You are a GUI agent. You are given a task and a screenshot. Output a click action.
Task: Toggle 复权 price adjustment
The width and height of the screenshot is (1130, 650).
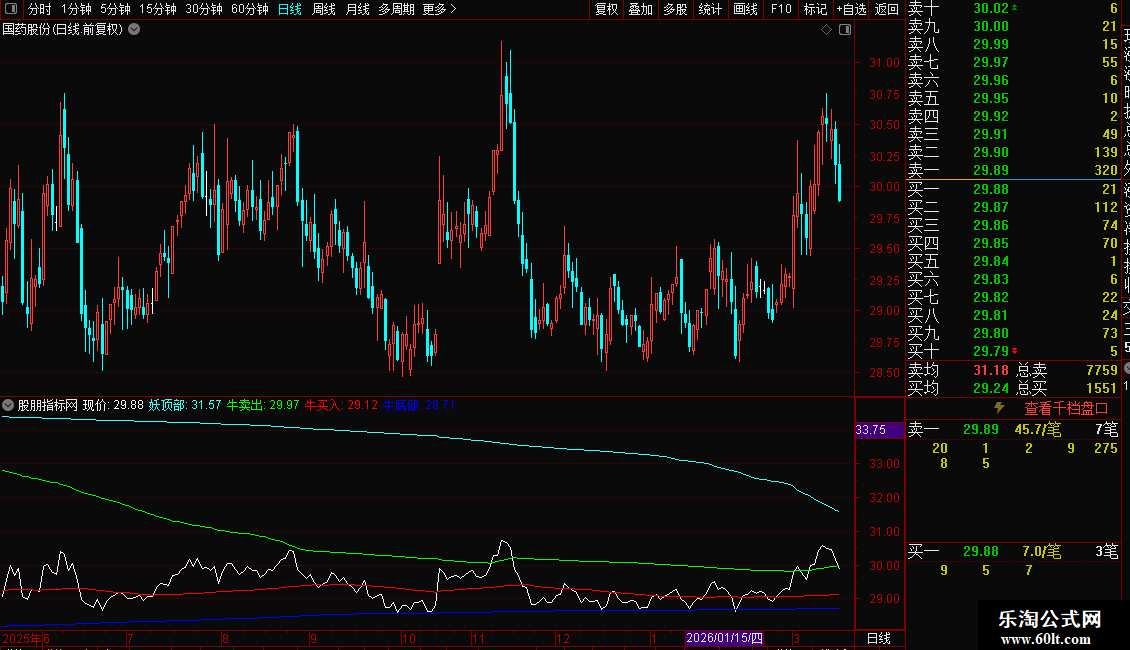[606, 9]
